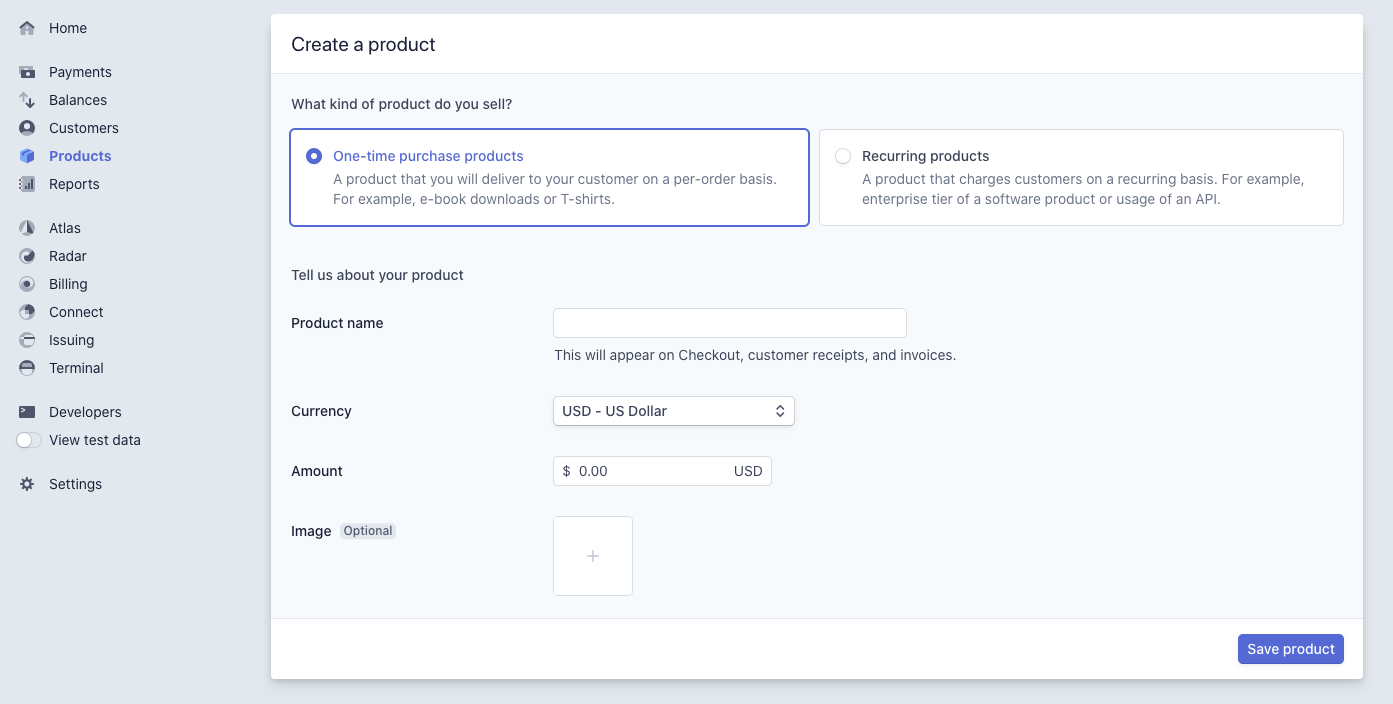Toggle the View test data switch
Screen dimensions: 1393x704
point(29,440)
